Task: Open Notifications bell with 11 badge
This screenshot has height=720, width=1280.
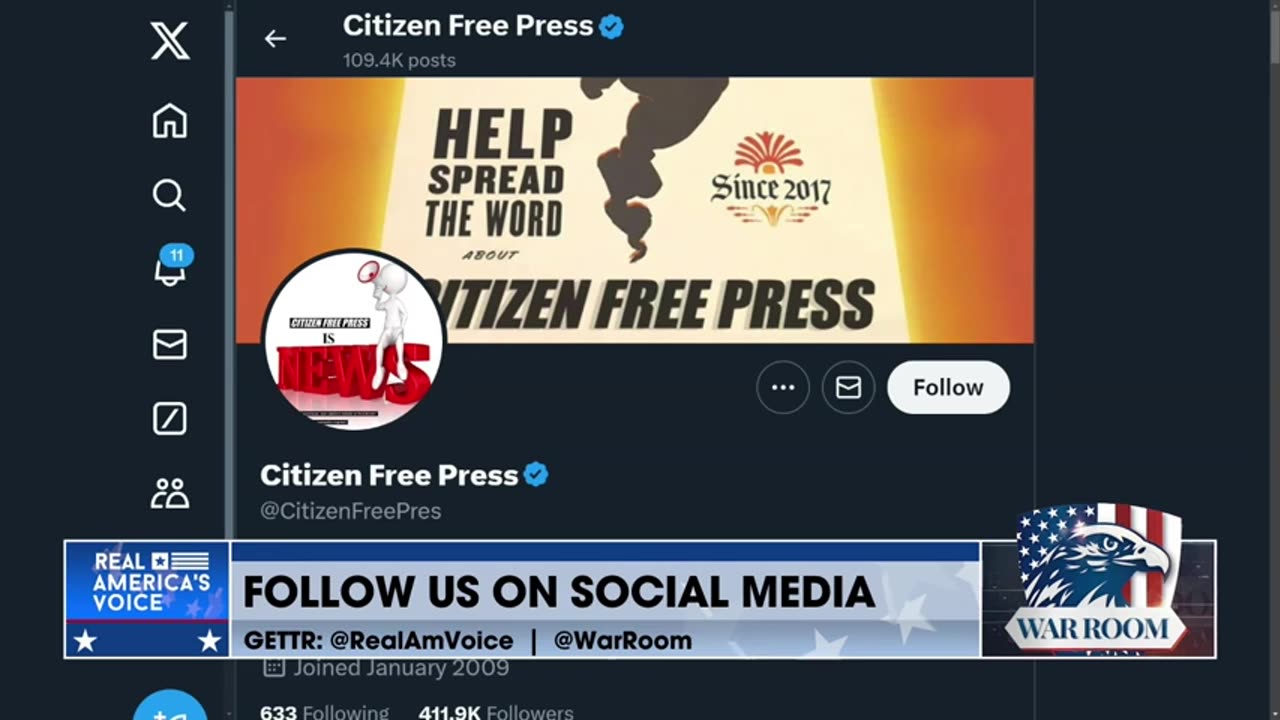Action: (172, 266)
